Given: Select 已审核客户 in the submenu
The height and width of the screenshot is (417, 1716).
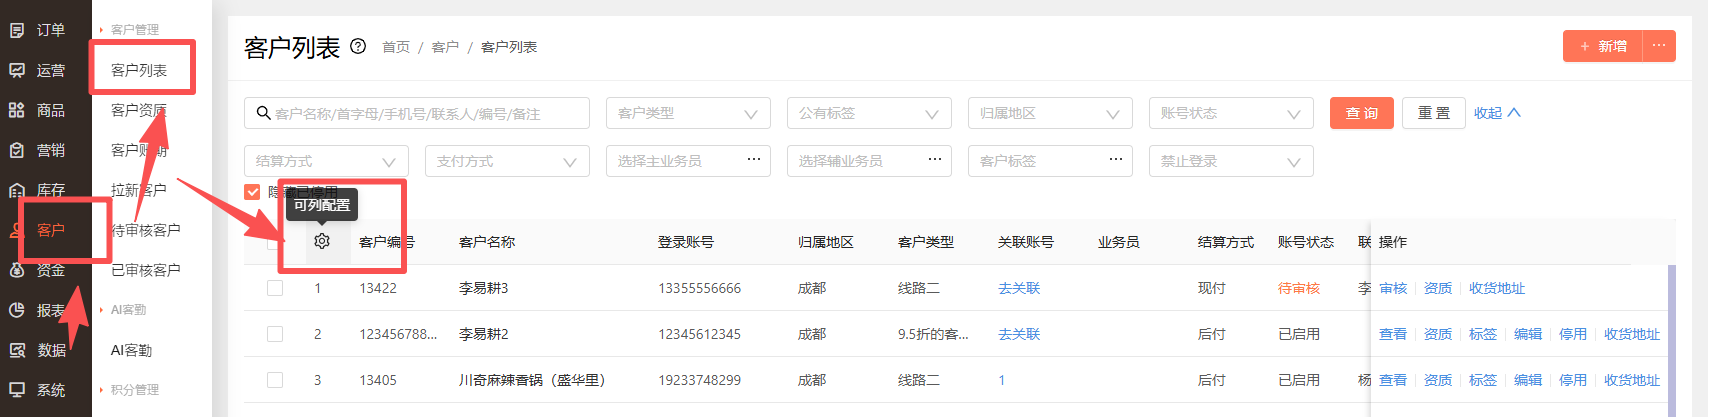Looking at the screenshot, I should click(x=146, y=270).
